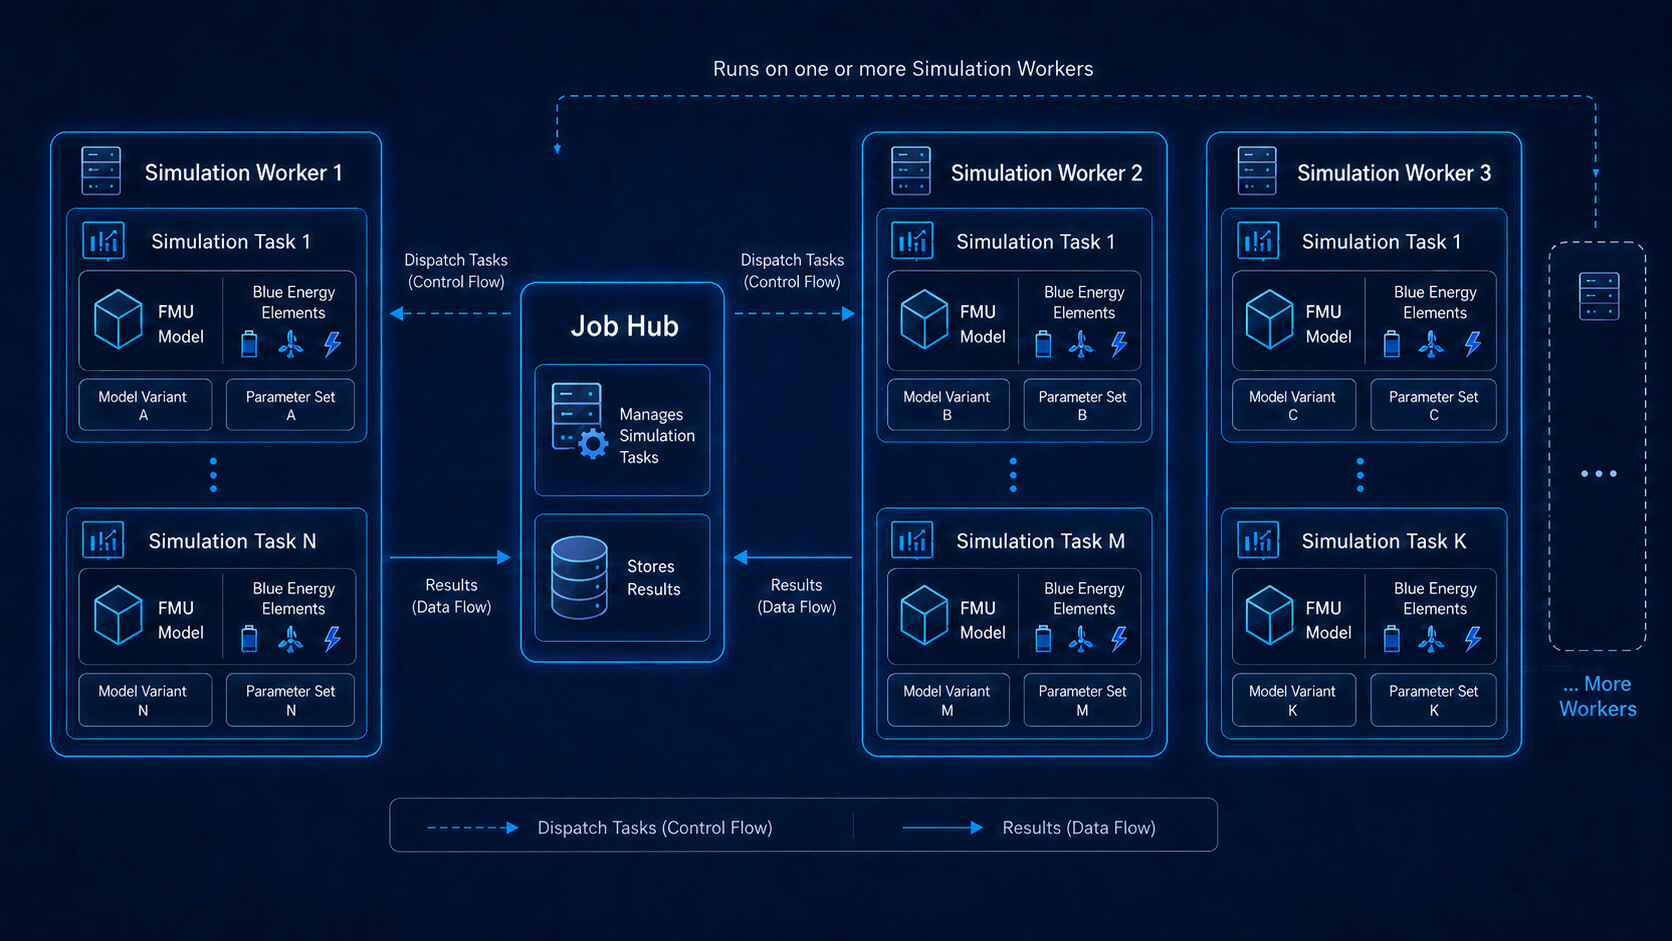Viewport: 1672px width, 941px height.
Task: Click 'Runs on one or more Simulation Workers' caption
Action: pyautogui.click(x=903, y=69)
